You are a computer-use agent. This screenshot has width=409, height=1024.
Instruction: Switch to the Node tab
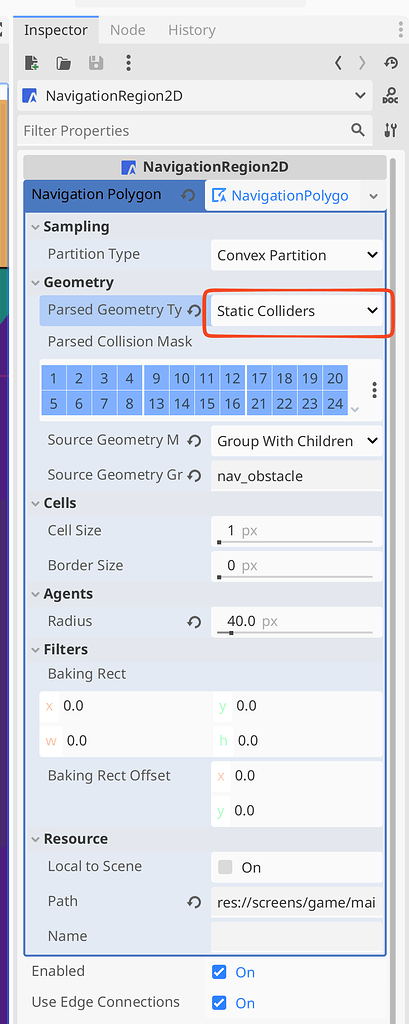click(127, 30)
